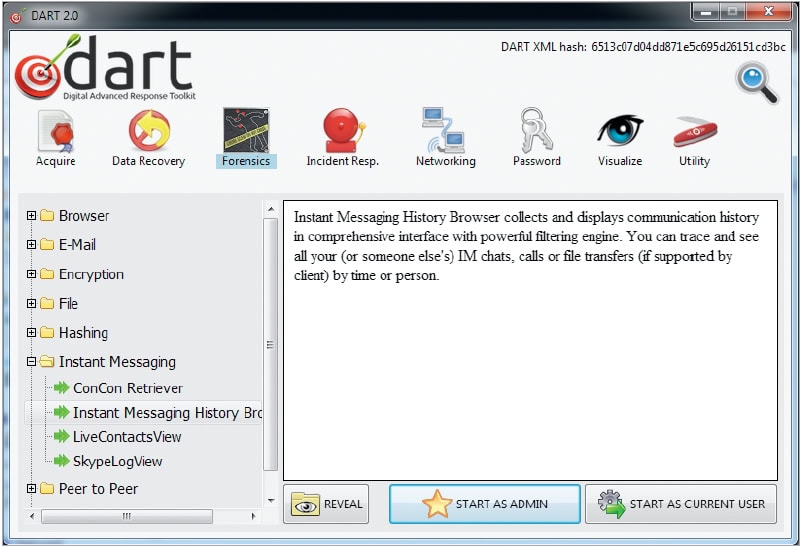Click the DART XML hash text
This screenshot has height=548, width=802.
[x=643, y=47]
